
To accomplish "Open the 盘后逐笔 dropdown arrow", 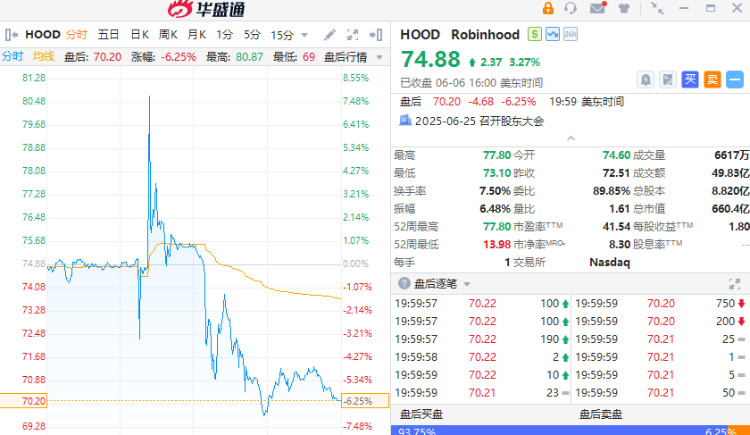I will click(467, 284).
